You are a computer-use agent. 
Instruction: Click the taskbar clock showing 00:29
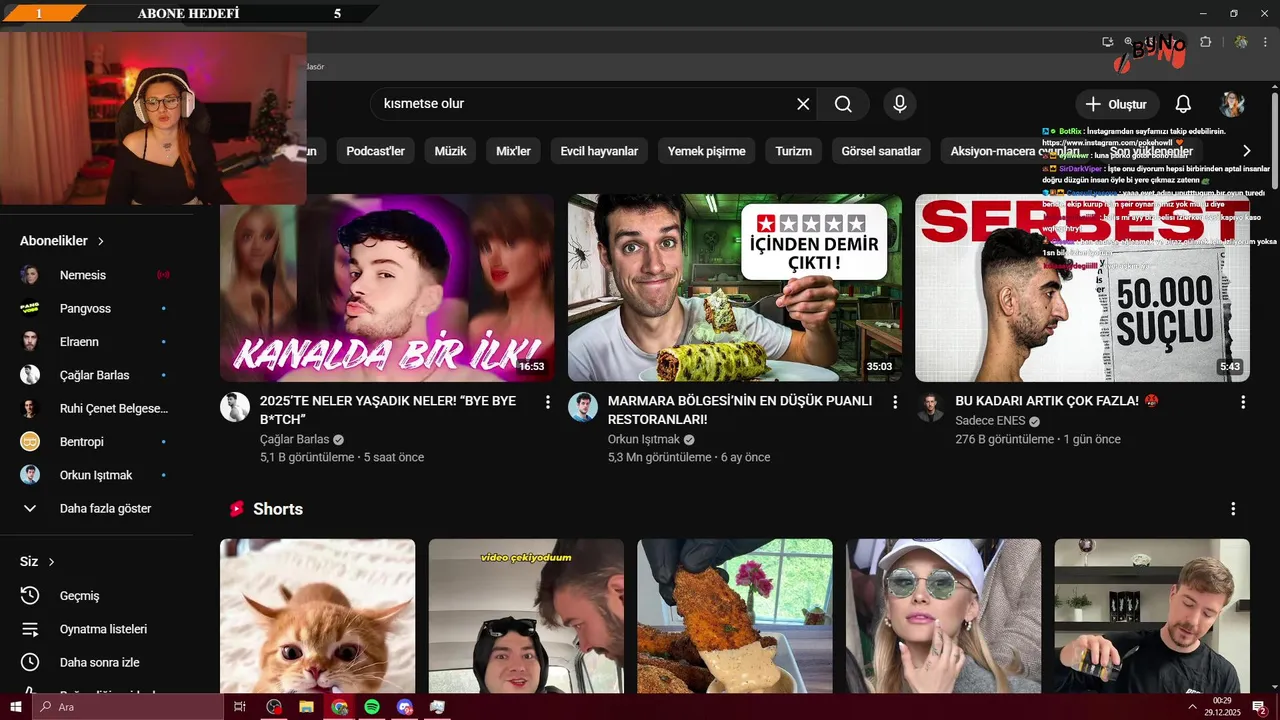click(1222, 707)
